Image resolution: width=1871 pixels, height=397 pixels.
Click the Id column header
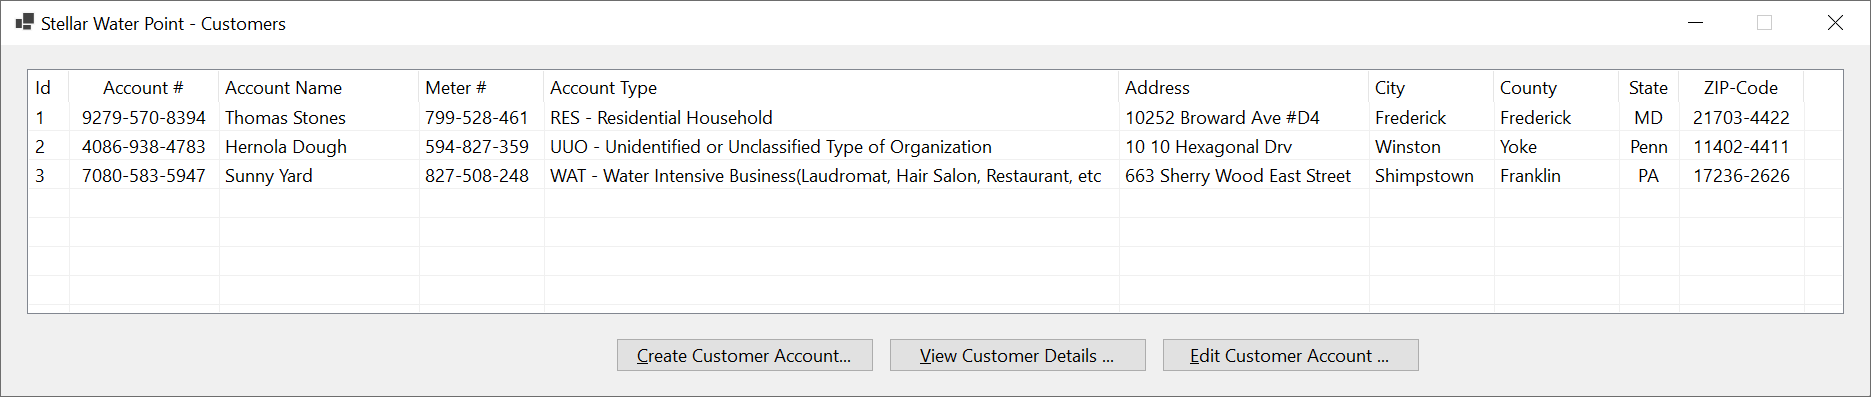click(x=49, y=87)
